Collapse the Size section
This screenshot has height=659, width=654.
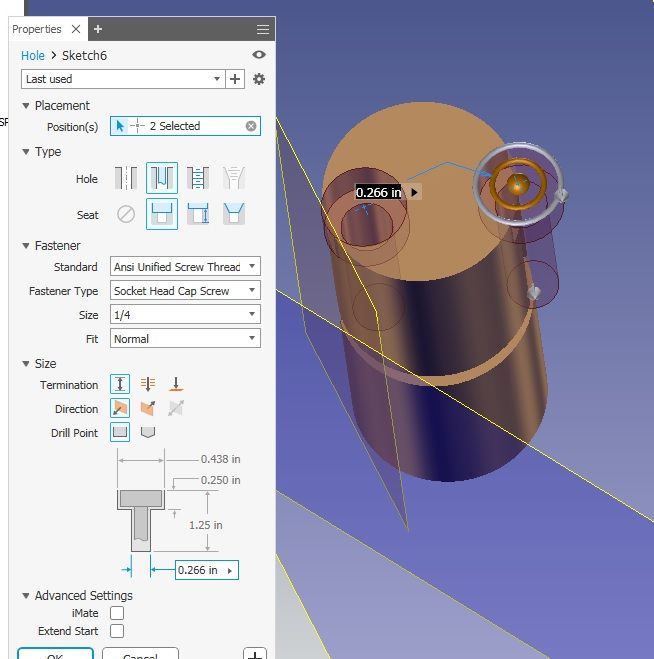(26, 364)
